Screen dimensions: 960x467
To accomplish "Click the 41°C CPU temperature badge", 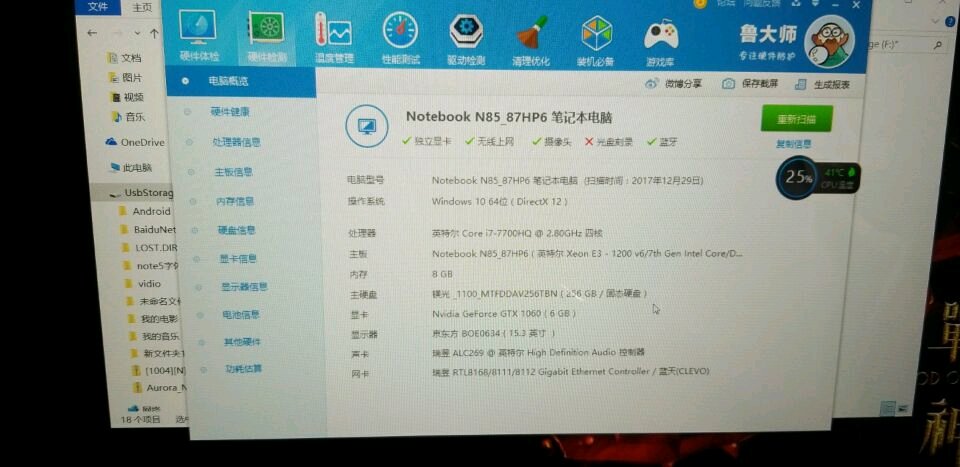I will point(838,178).
